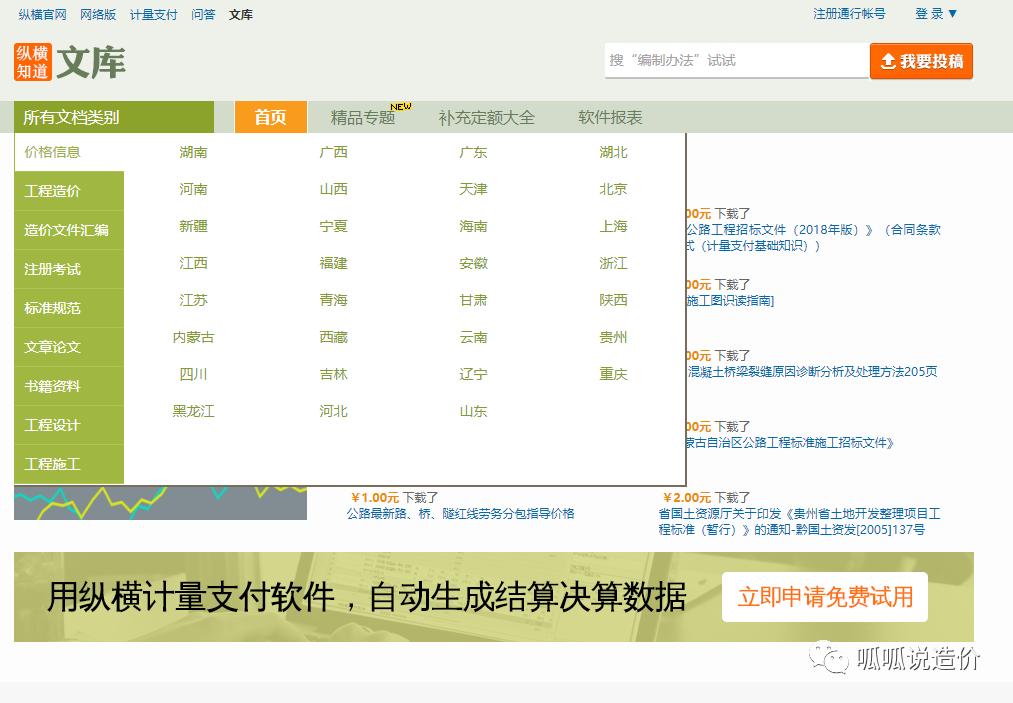Switch to the 首页 tab
Viewport: 1013px width, 703px height.
click(270, 117)
